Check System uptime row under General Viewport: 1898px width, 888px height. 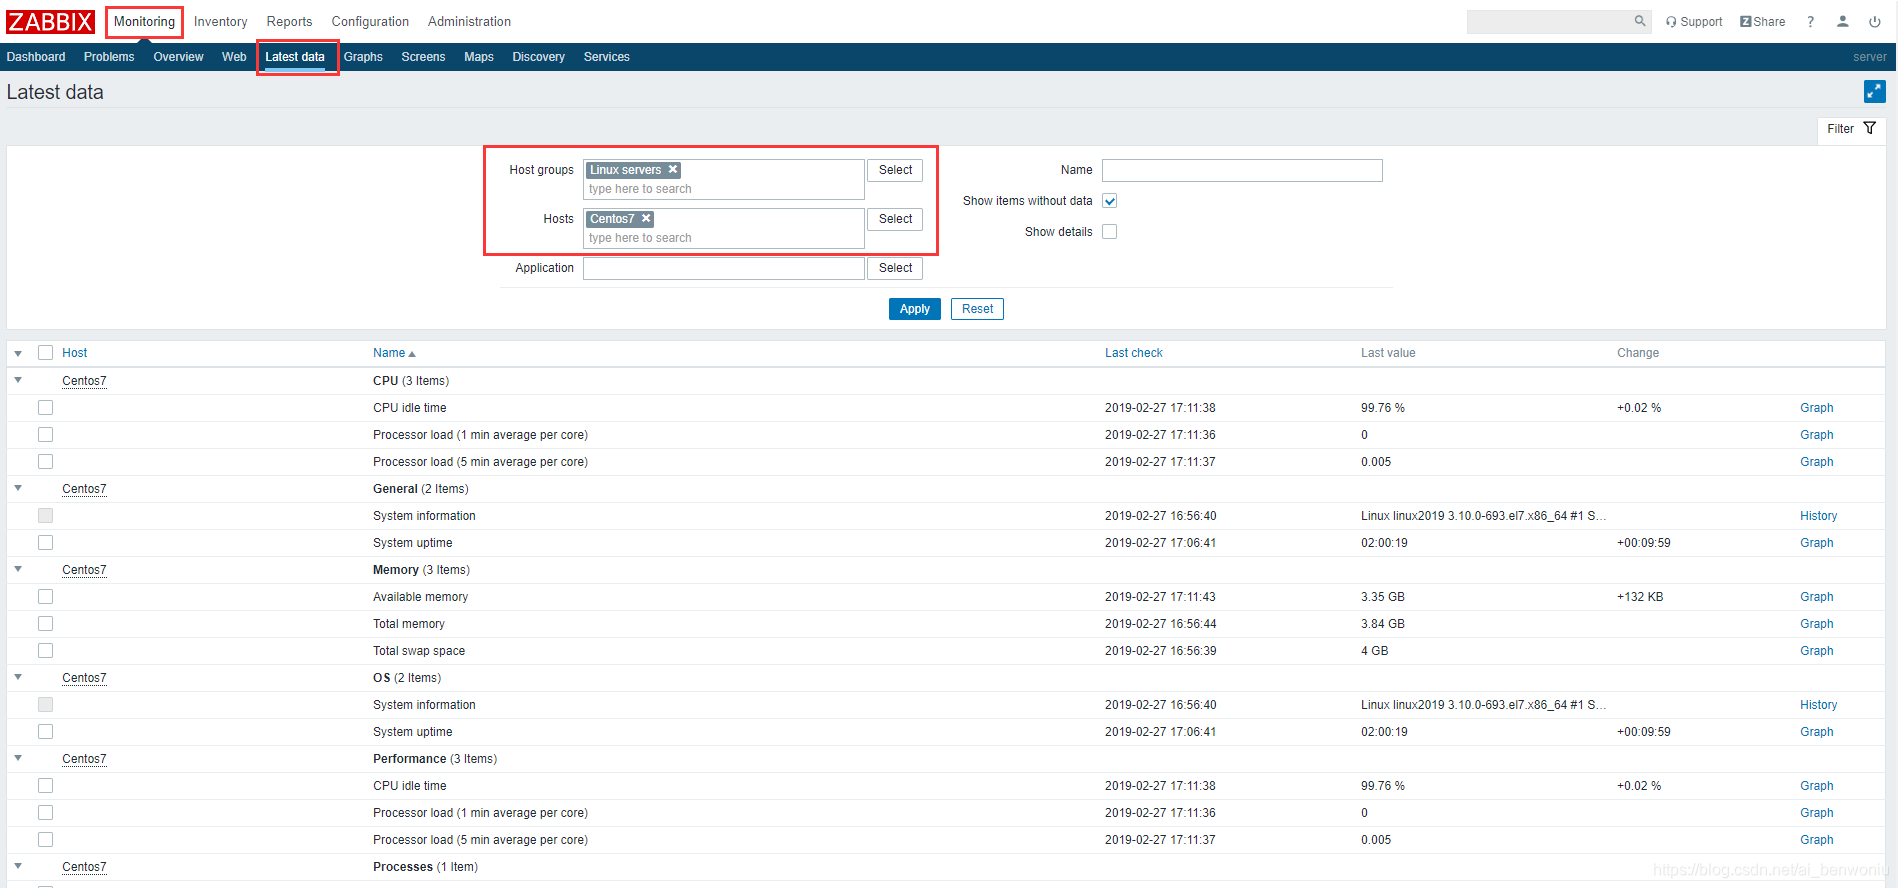pyautogui.click(x=45, y=543)
